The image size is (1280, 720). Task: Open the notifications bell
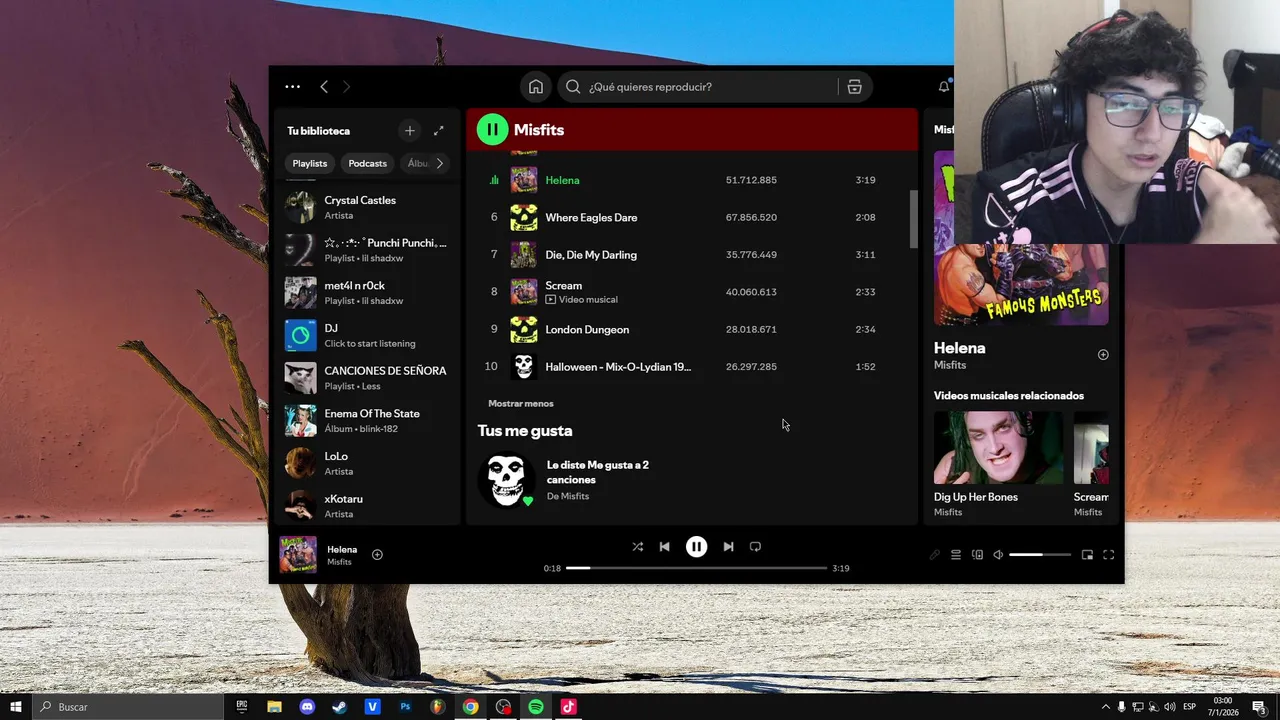coord(943,87)
